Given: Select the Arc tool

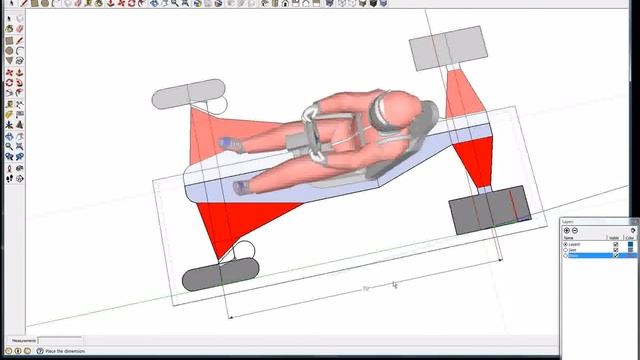Looking at the screenshot, I should point(20,51).
